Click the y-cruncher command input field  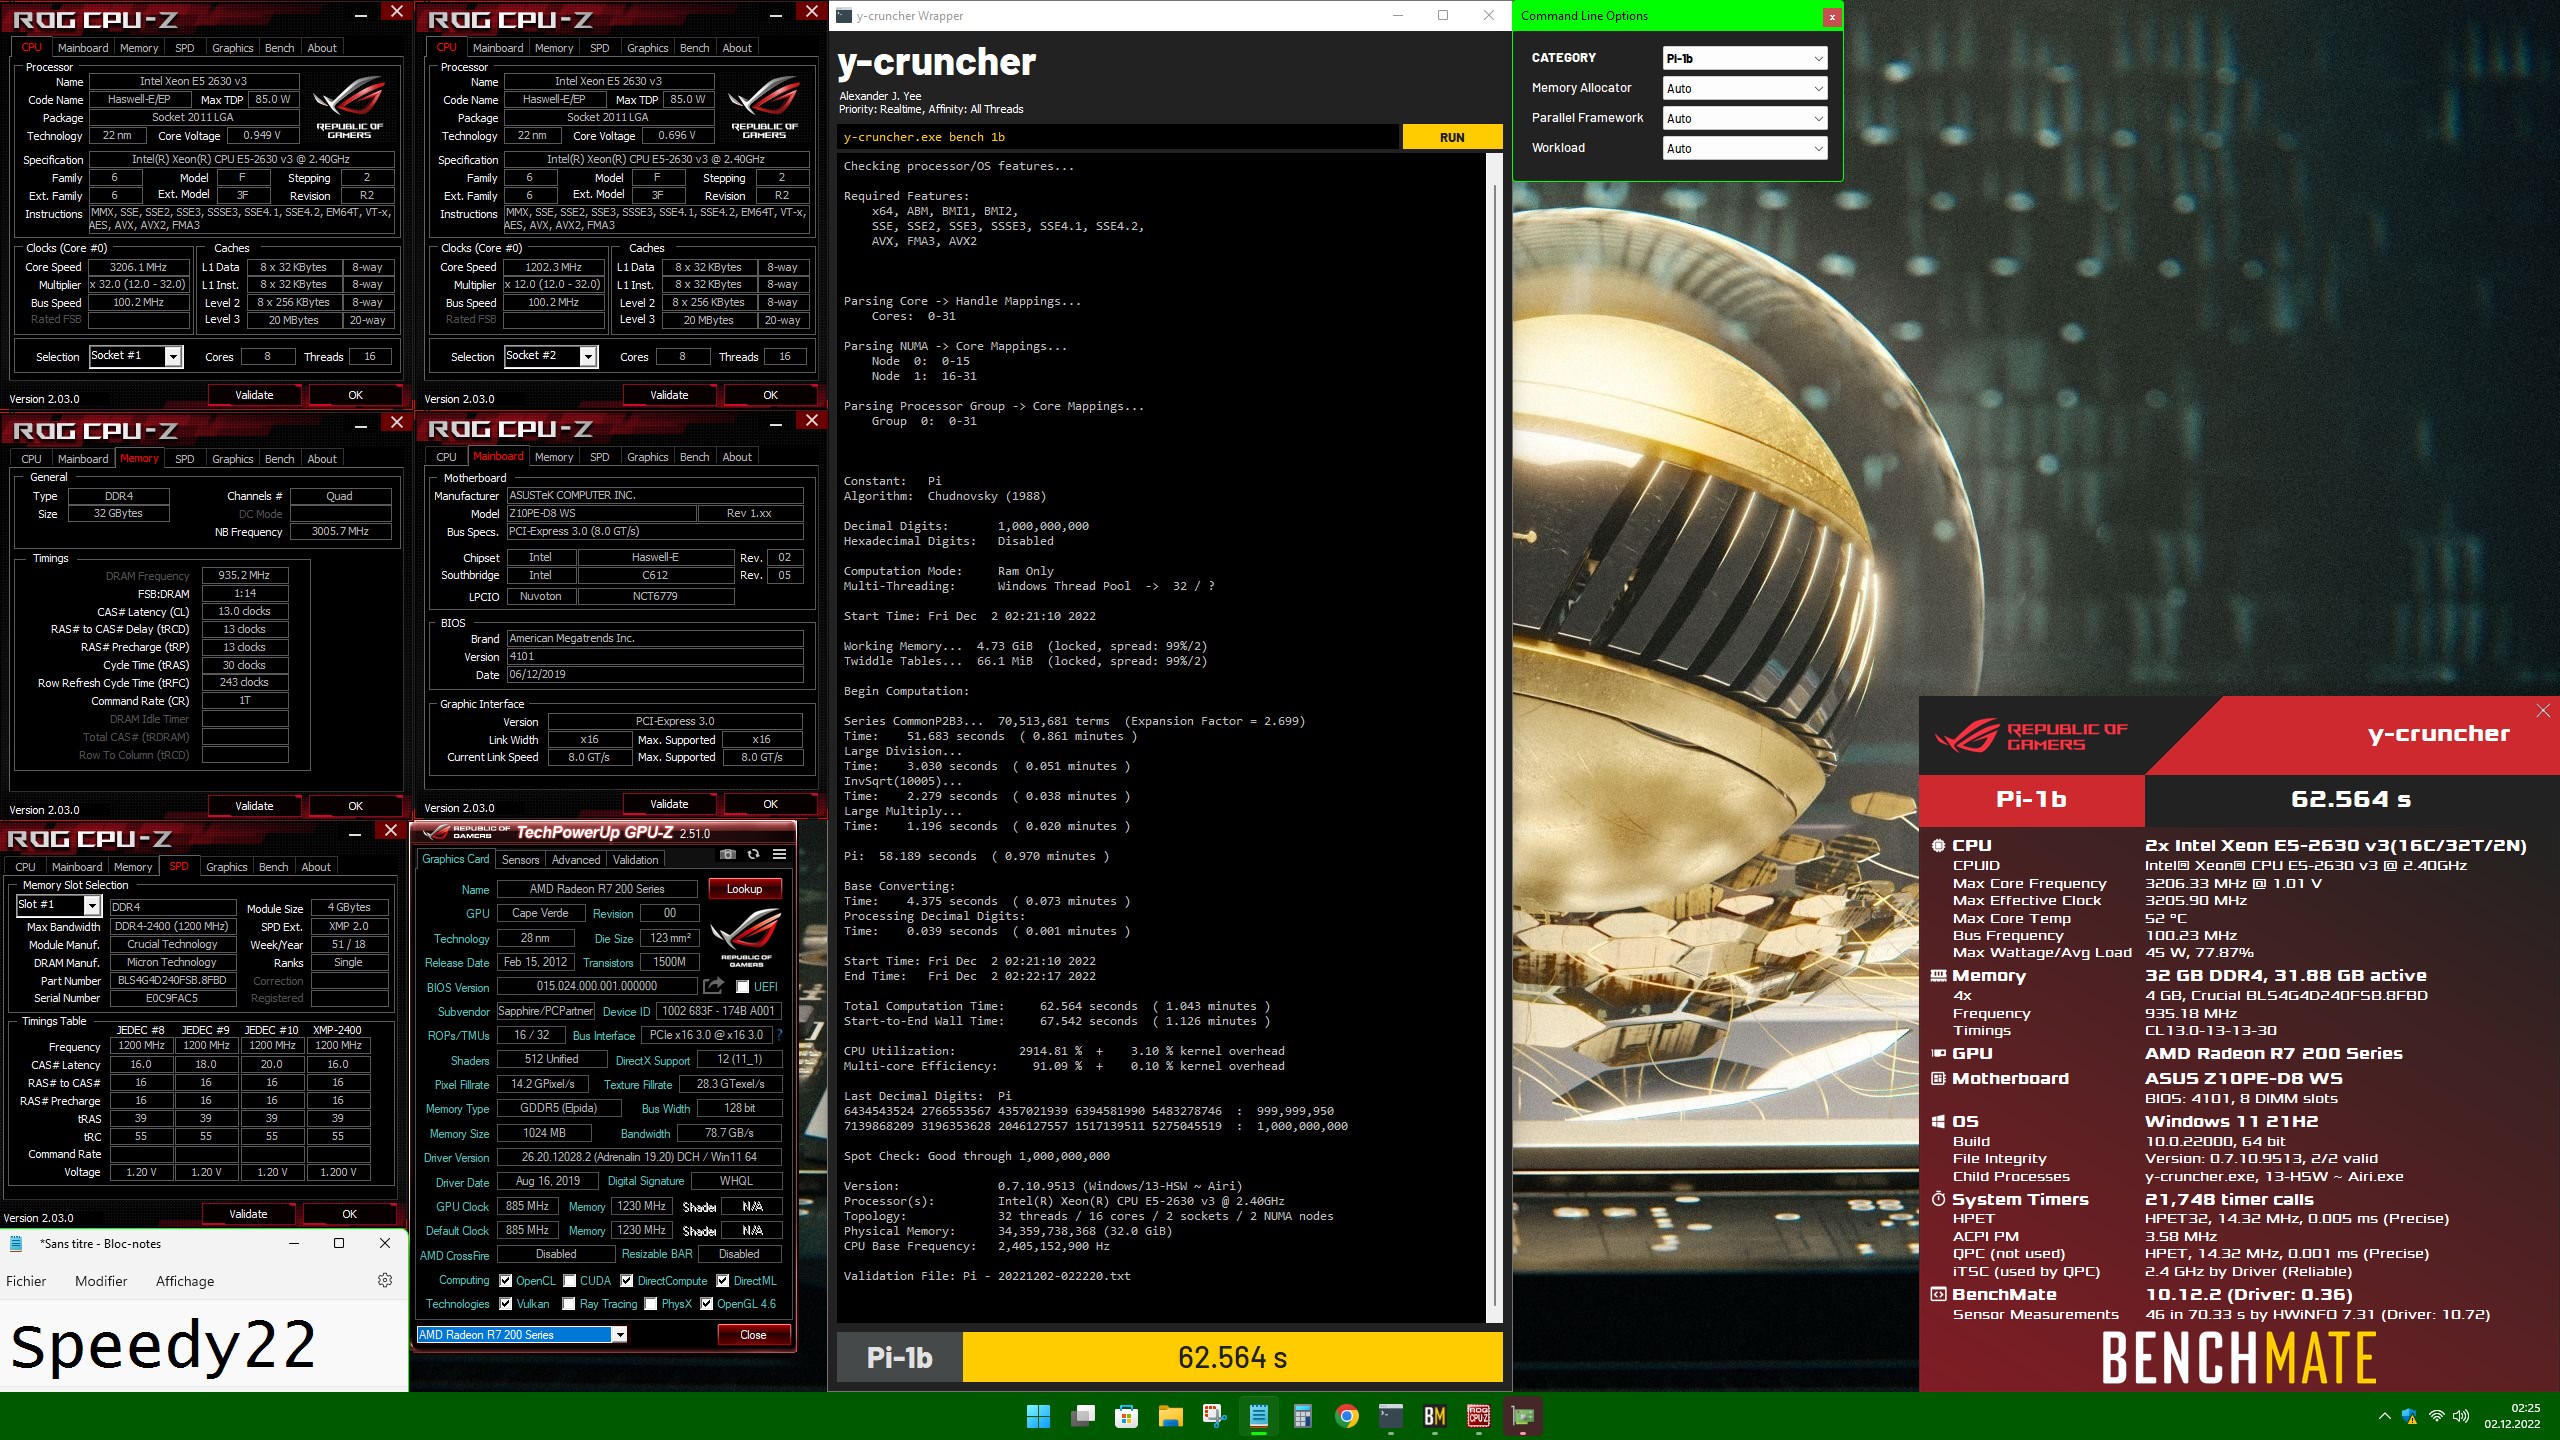point(1117,138)
